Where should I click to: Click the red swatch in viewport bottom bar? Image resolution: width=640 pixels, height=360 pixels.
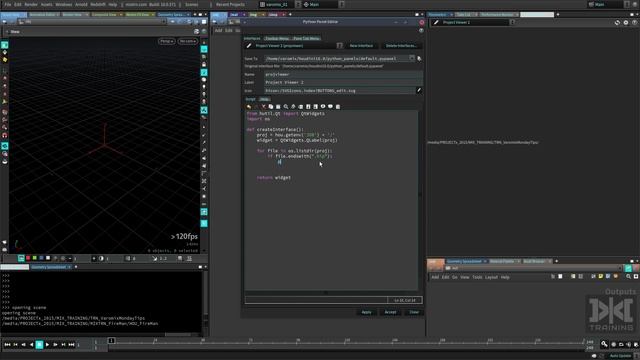pos(28,258)
